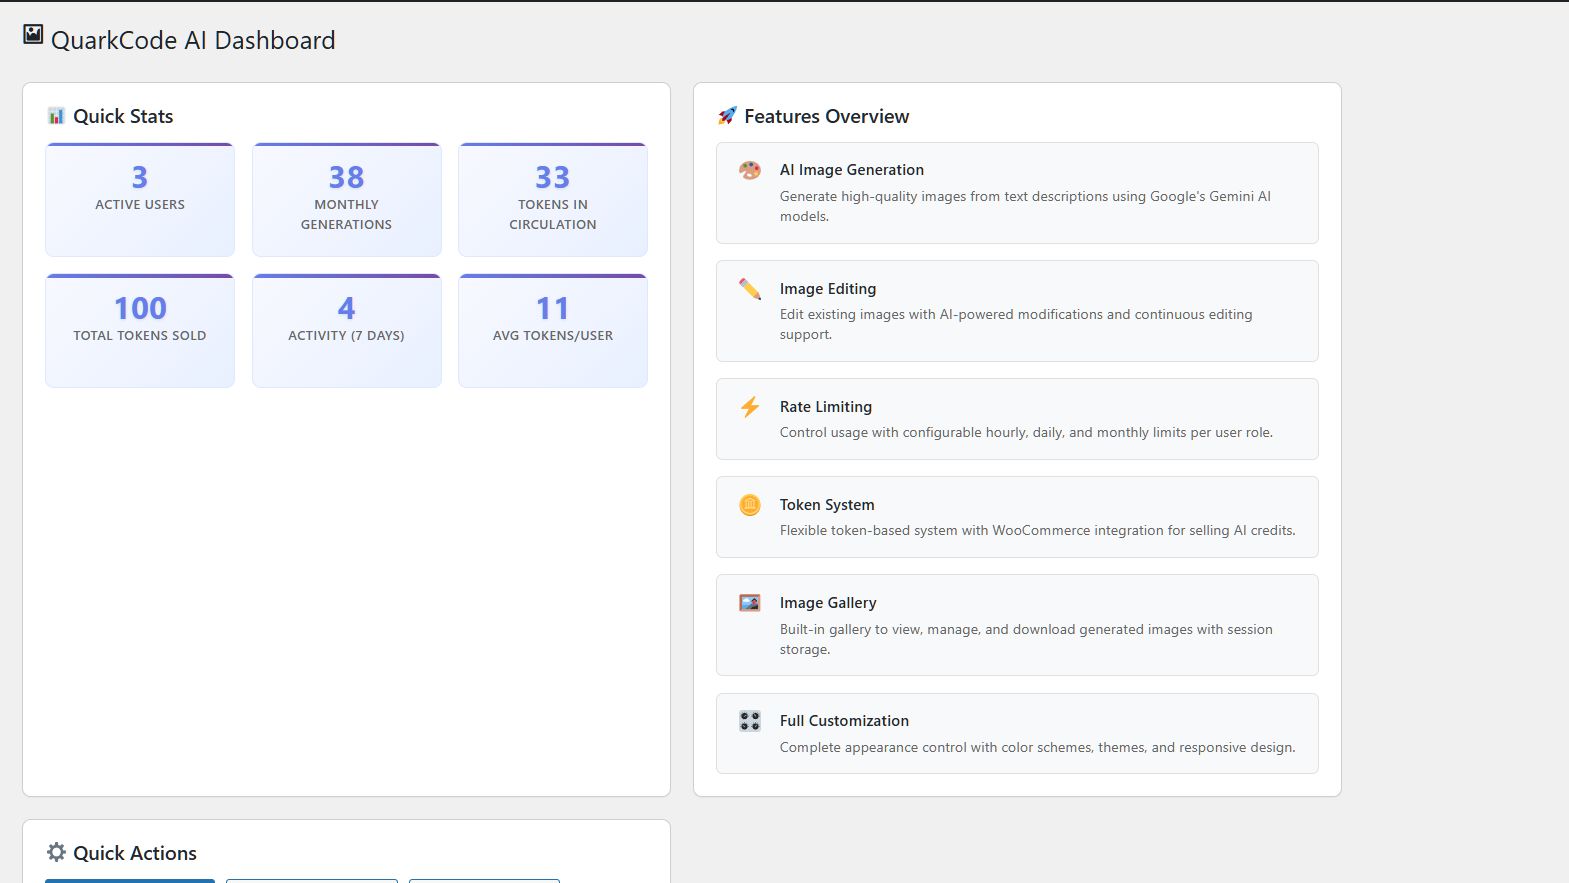Select the palette icon for AI Image Generation
This screenshot has height=883, width=1569.
click(x=750, y=170)
